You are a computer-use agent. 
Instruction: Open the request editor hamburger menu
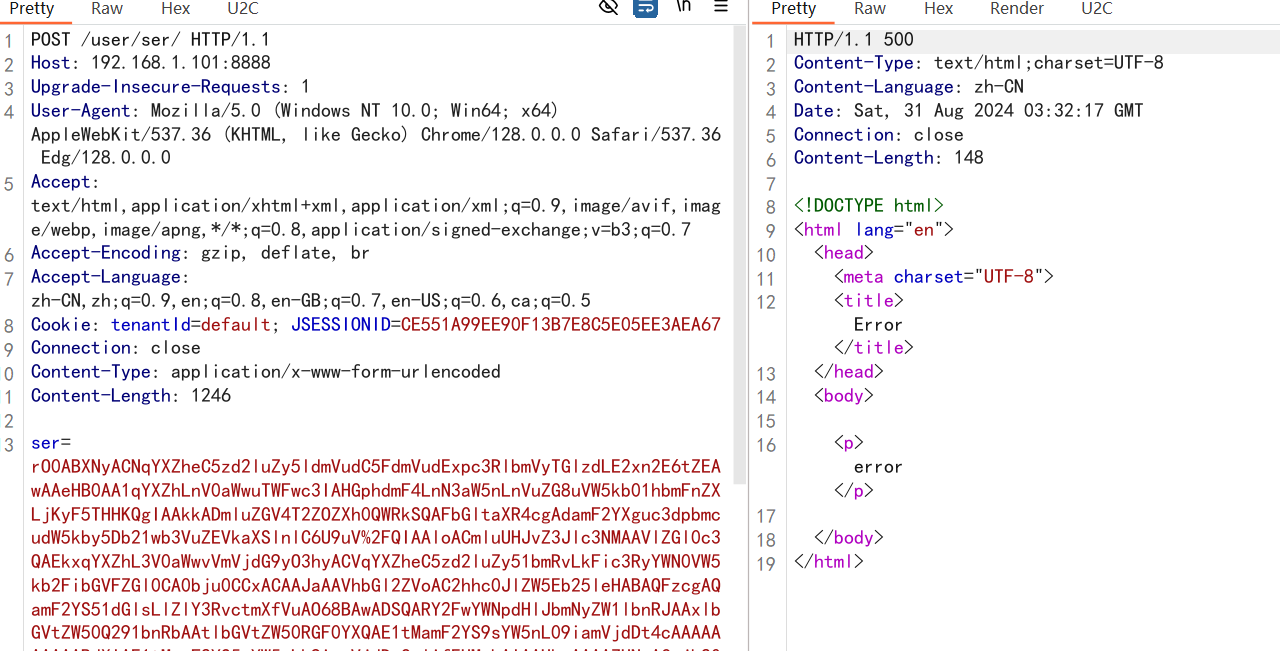pyautogui.click(x=721, y=7)
